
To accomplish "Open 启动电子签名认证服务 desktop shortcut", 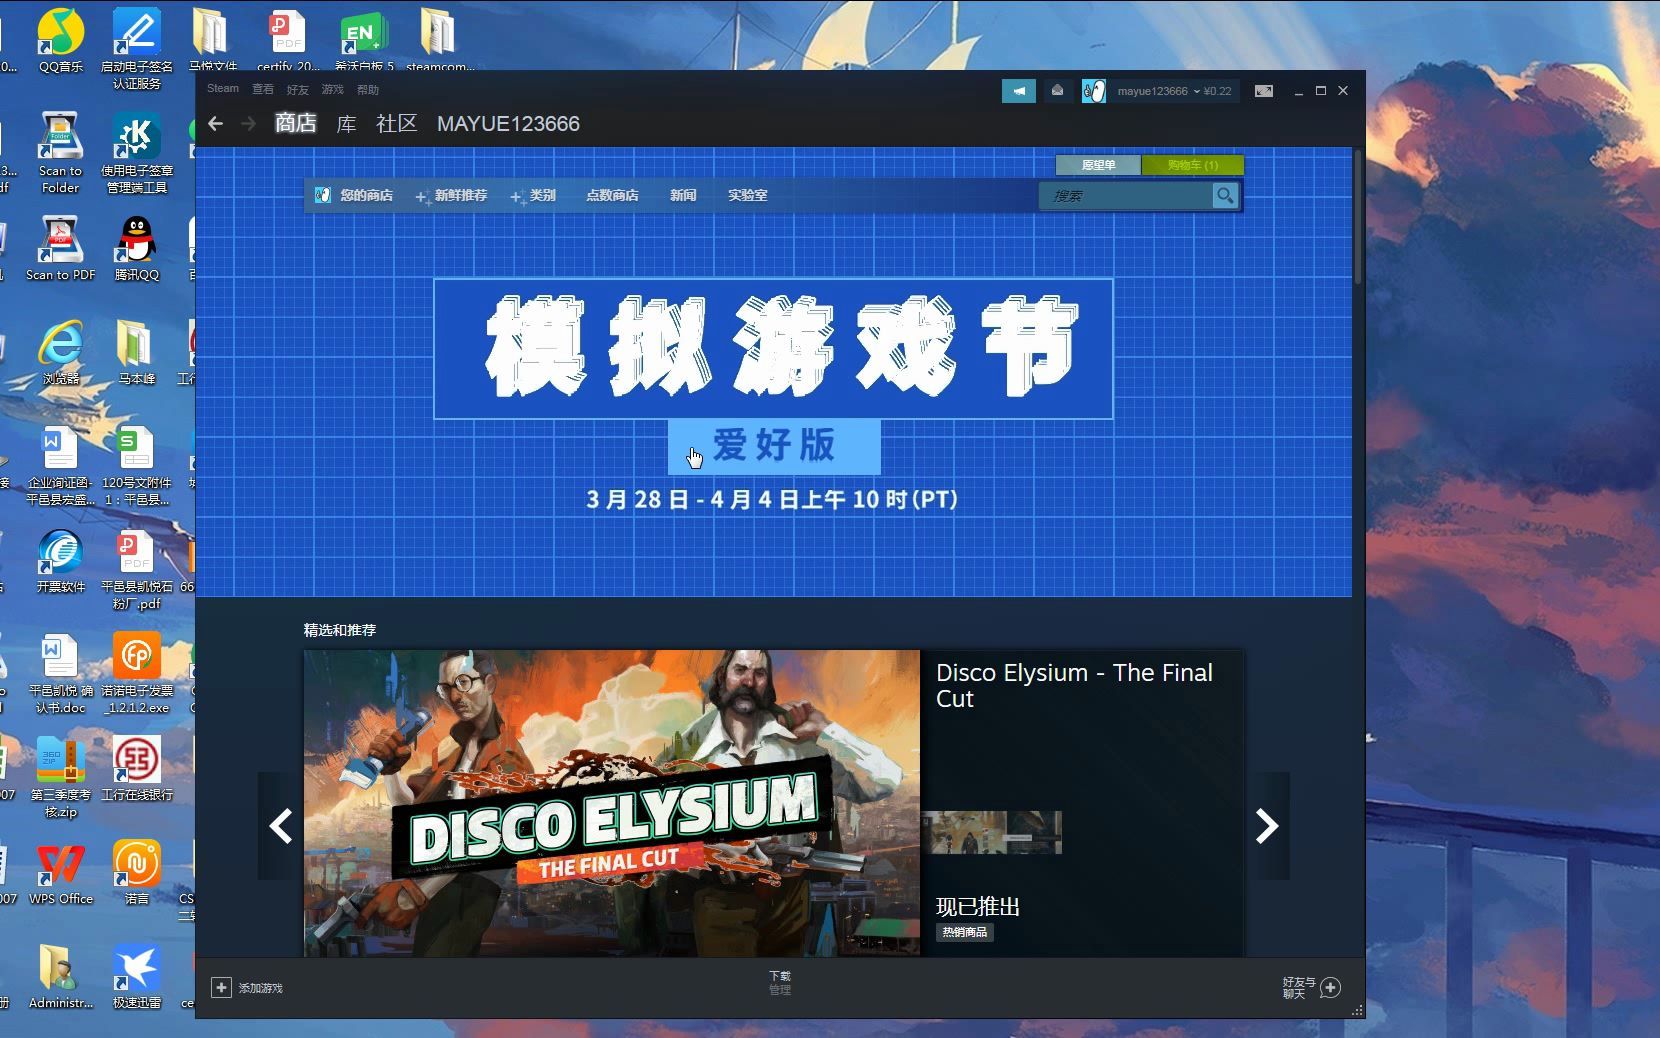I will tap(137, 48).
